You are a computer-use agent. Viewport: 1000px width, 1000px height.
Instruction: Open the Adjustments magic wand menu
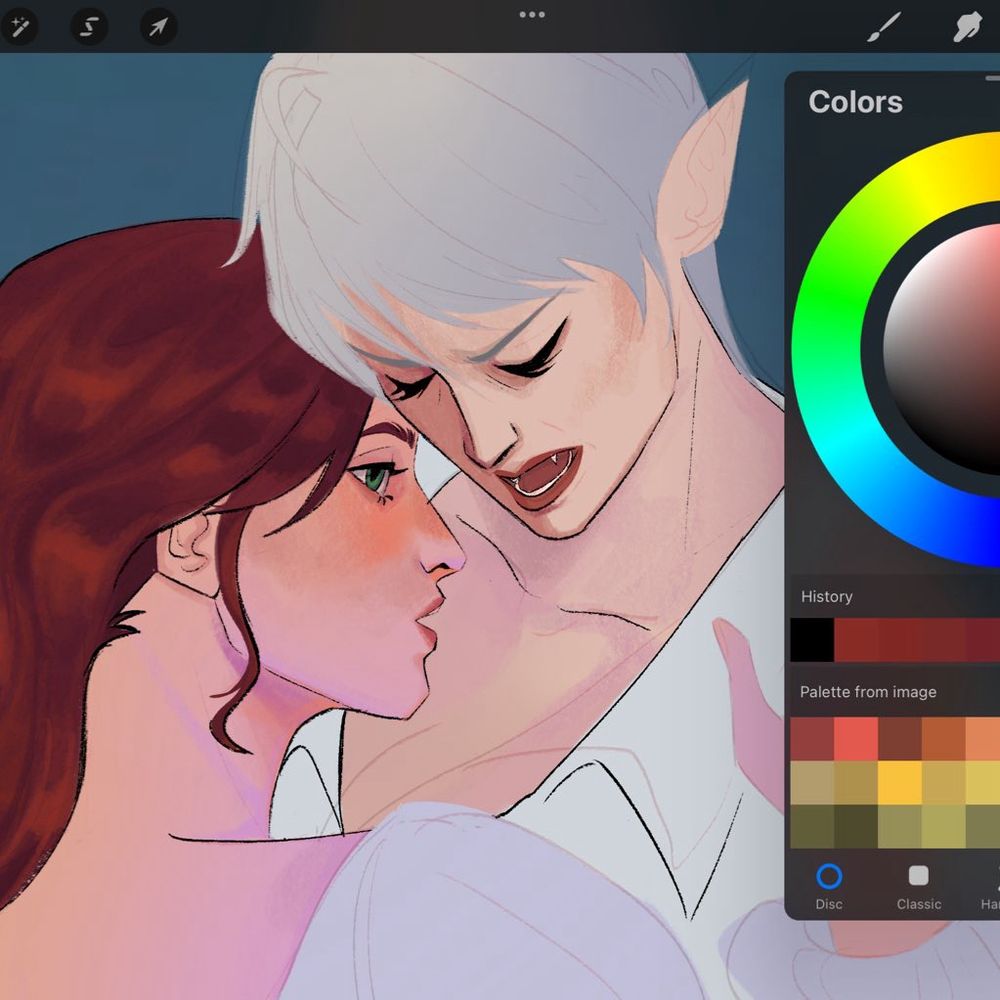(19, 27)
